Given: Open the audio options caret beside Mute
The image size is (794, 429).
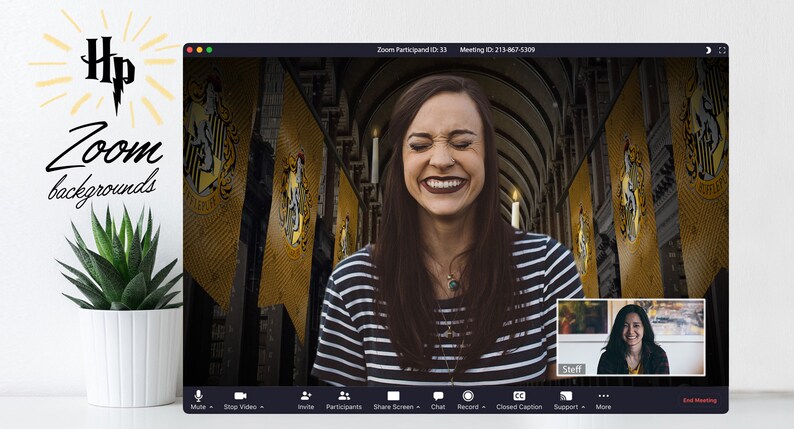Looking at the screenshot, I should tap(211, 407).
